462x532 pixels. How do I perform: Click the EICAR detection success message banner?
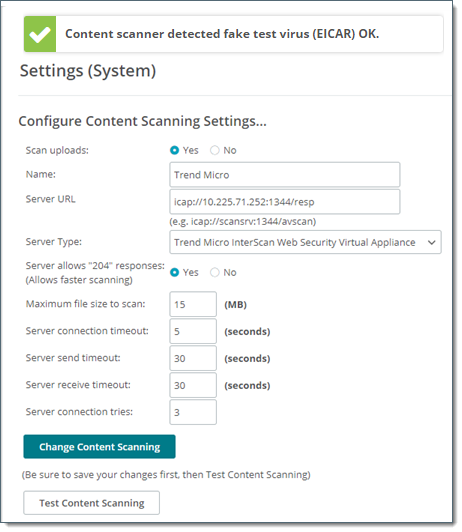(233, 34)
